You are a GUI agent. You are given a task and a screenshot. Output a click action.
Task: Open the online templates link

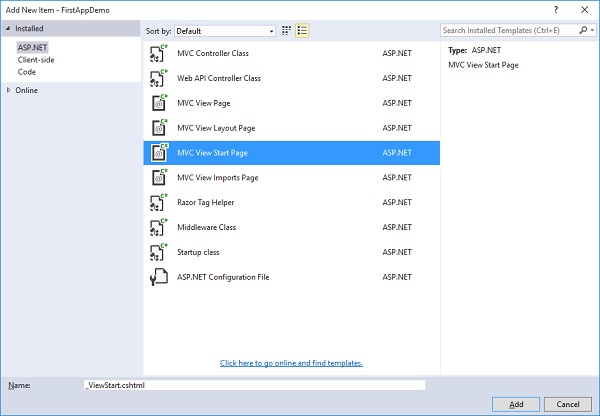pos(291,363)
